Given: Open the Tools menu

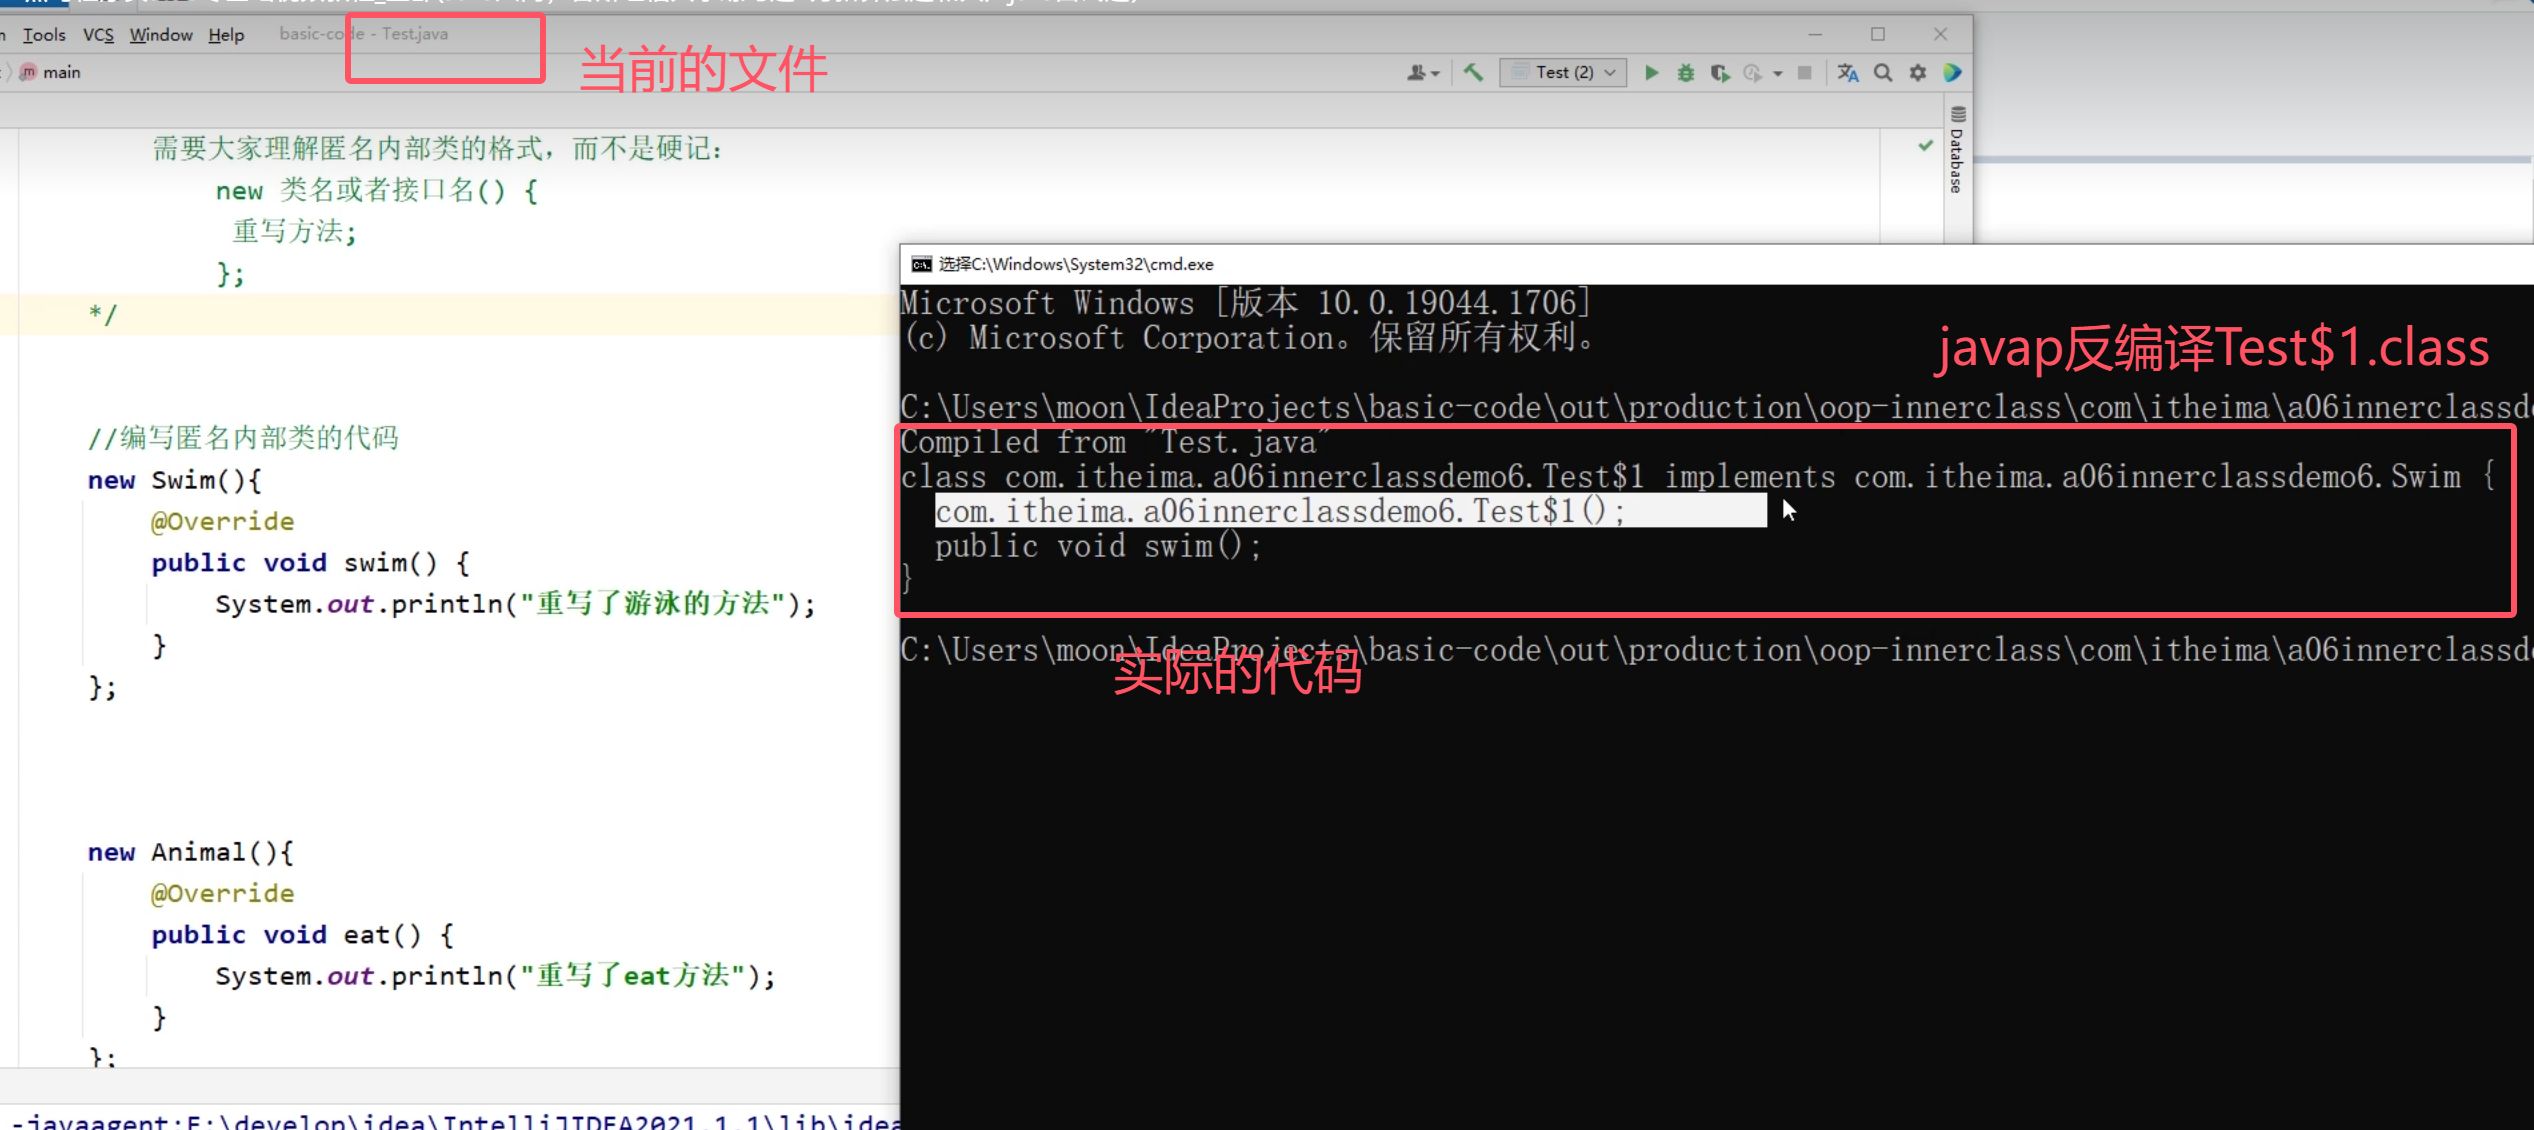Looking at the screenshot, I should (44, 35).
